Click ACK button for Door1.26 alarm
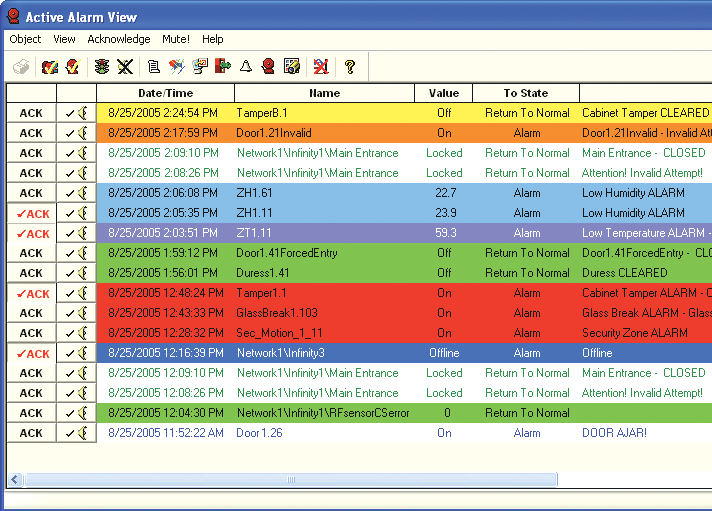The image size is (712, 511). [31, 433]
